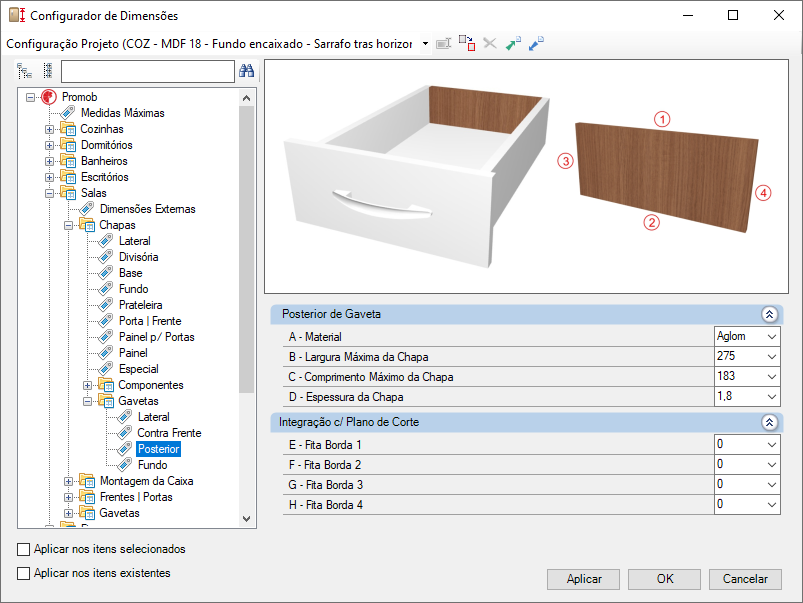Click tree scrollbar up arrow
Image resolution: width=803 pixels, height=603 pixels.
(246, 98)
